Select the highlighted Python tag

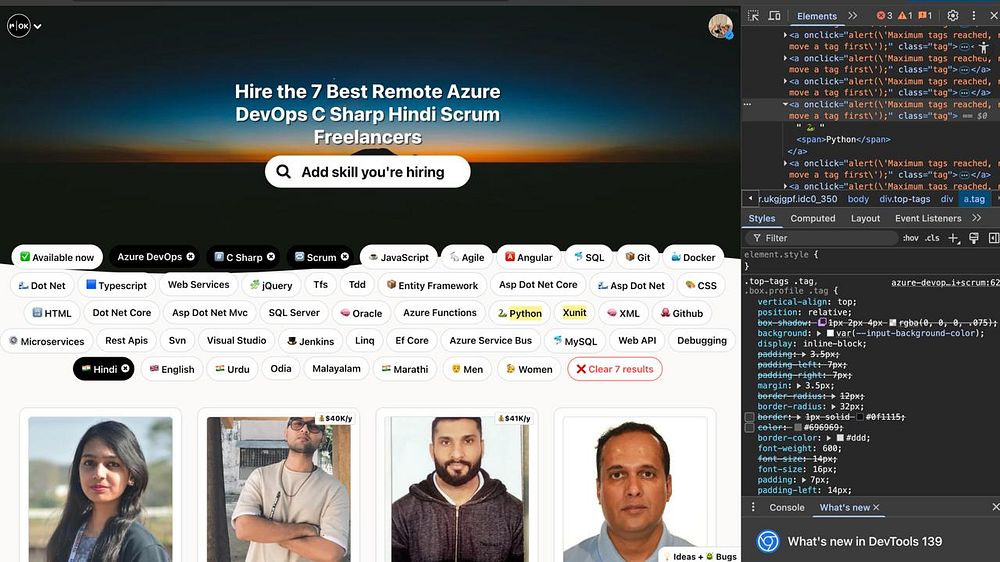click(x=520, y=313)
